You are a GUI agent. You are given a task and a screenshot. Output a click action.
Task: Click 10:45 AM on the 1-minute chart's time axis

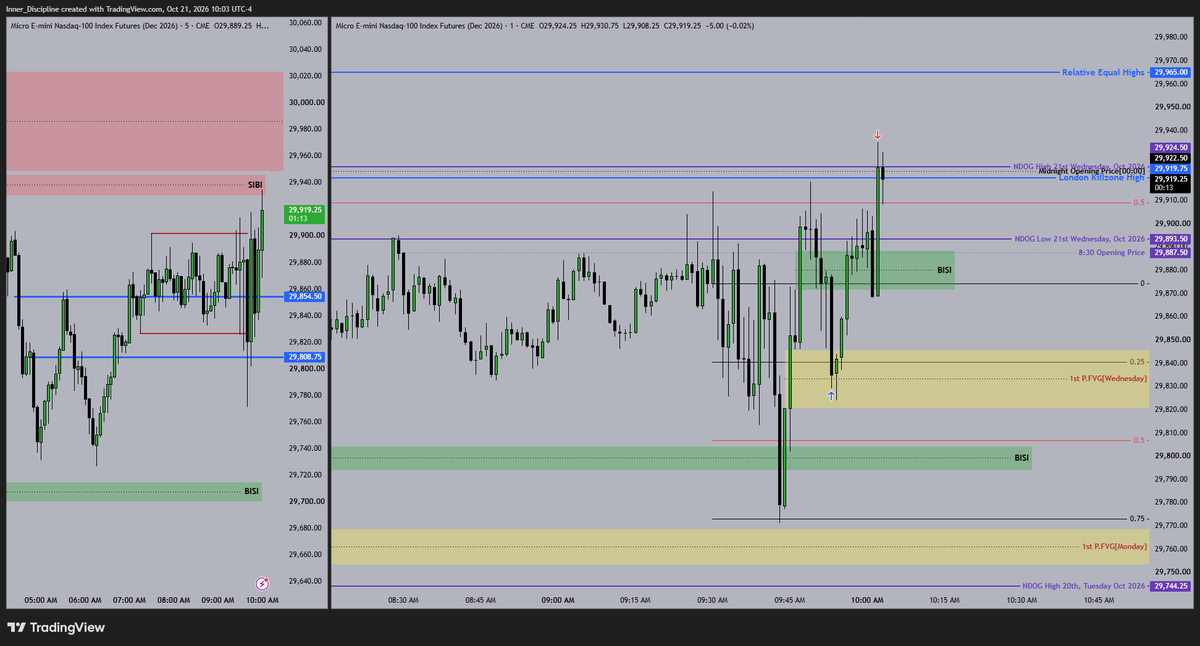(1098, 600)
